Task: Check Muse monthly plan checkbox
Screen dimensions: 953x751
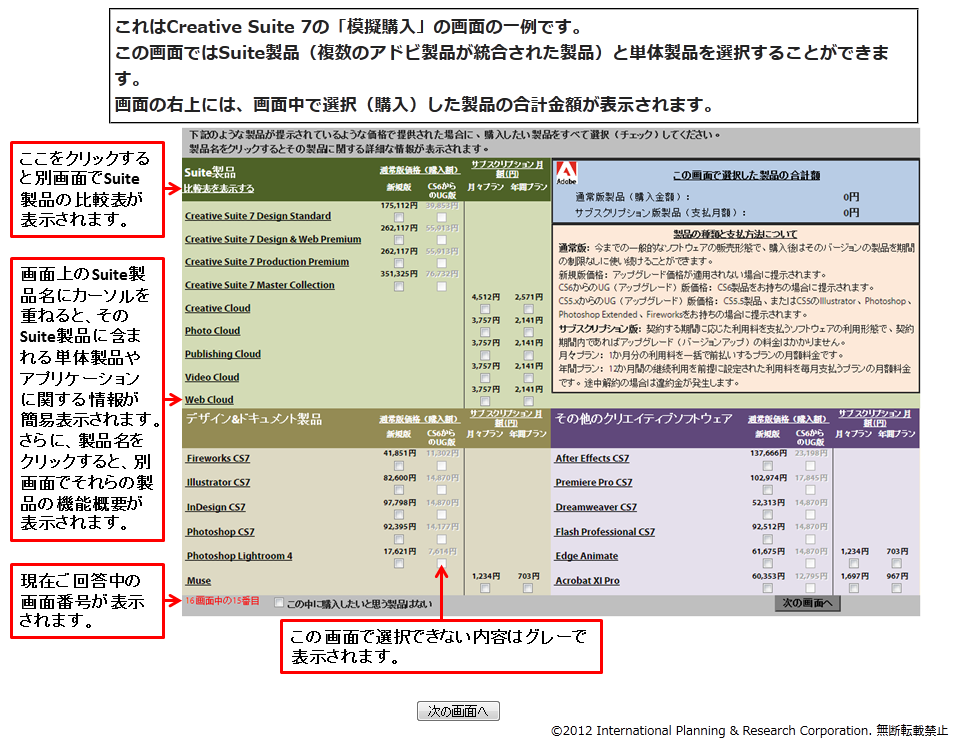Action: [x=485, y=588]
